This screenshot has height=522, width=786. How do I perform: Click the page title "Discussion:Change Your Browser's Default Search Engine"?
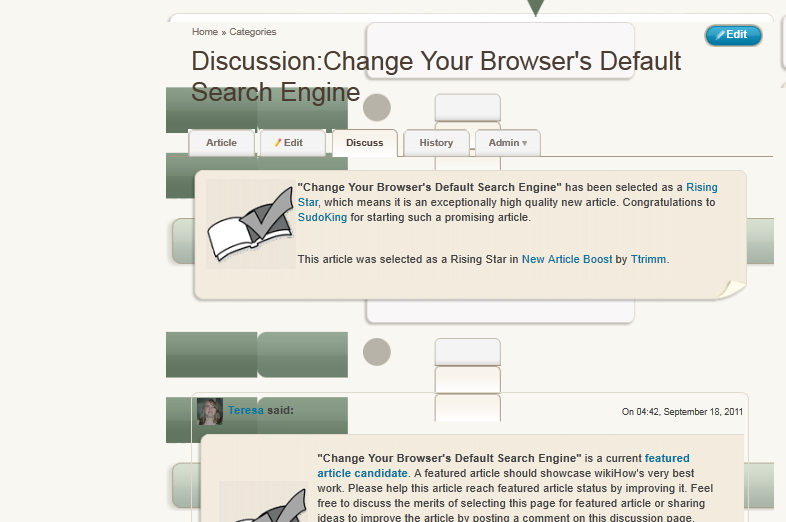(436, 76)
